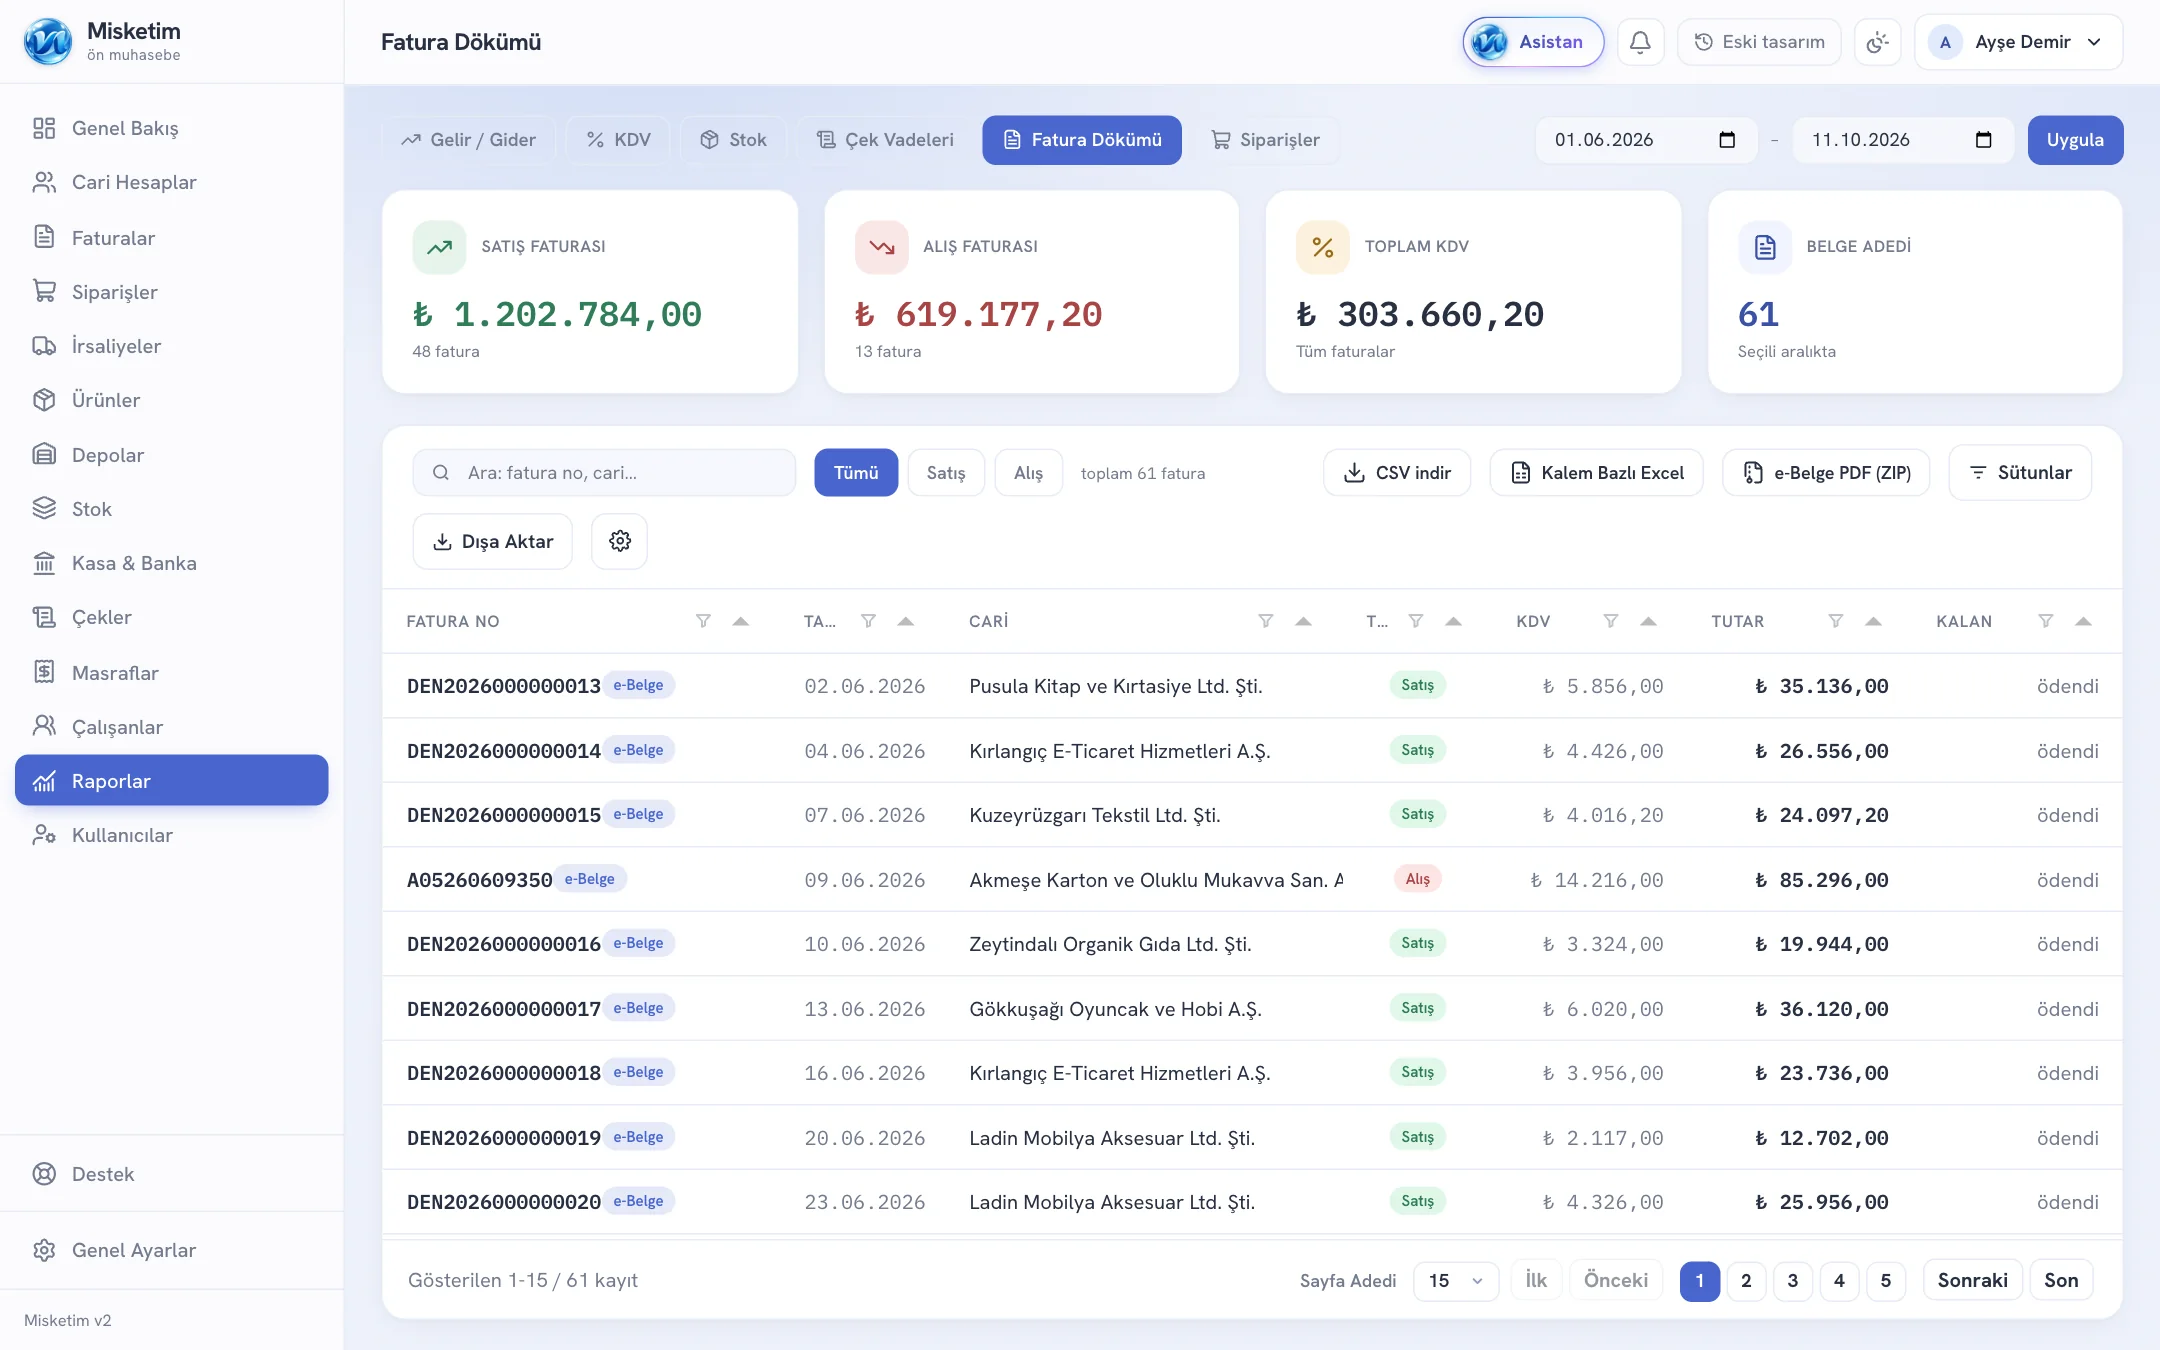
Task: Click filter icon in Fatura No column
Action: pos(703,621)
